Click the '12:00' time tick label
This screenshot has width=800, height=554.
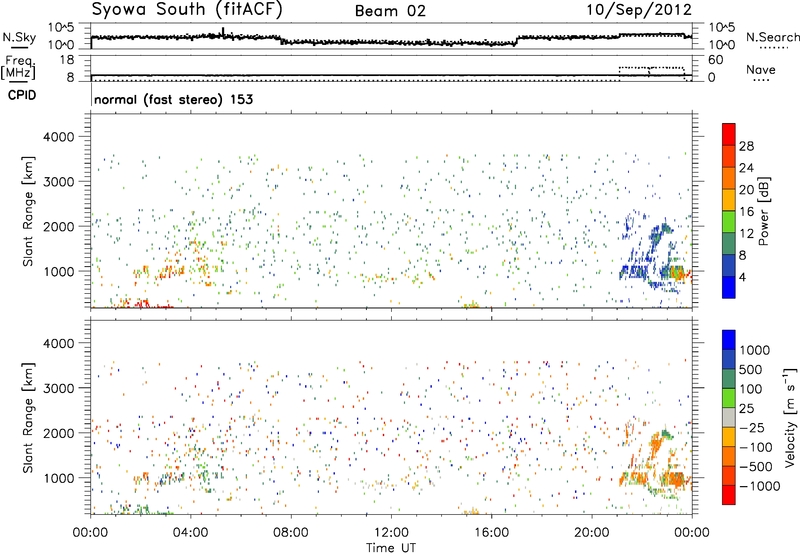391,533
